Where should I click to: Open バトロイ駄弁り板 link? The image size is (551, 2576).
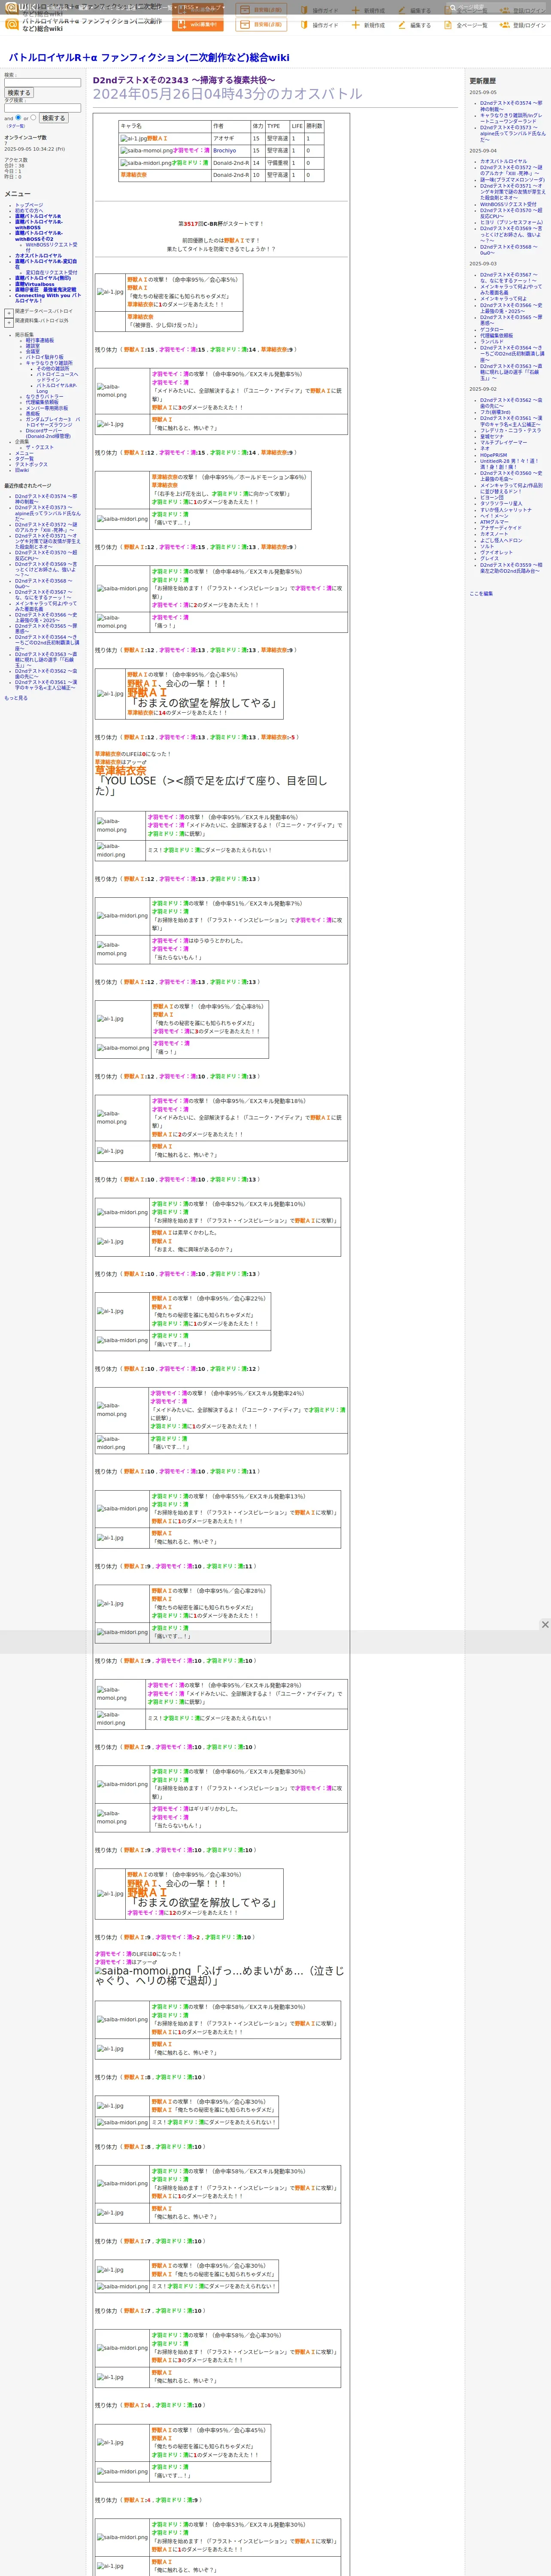point(44,358)
